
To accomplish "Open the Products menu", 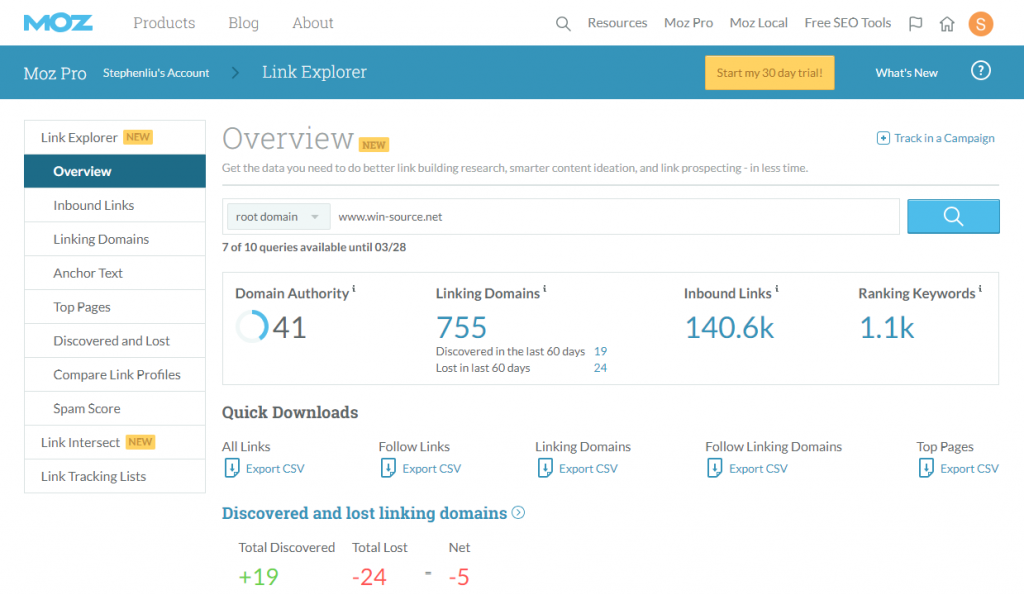I will point(164,23).
